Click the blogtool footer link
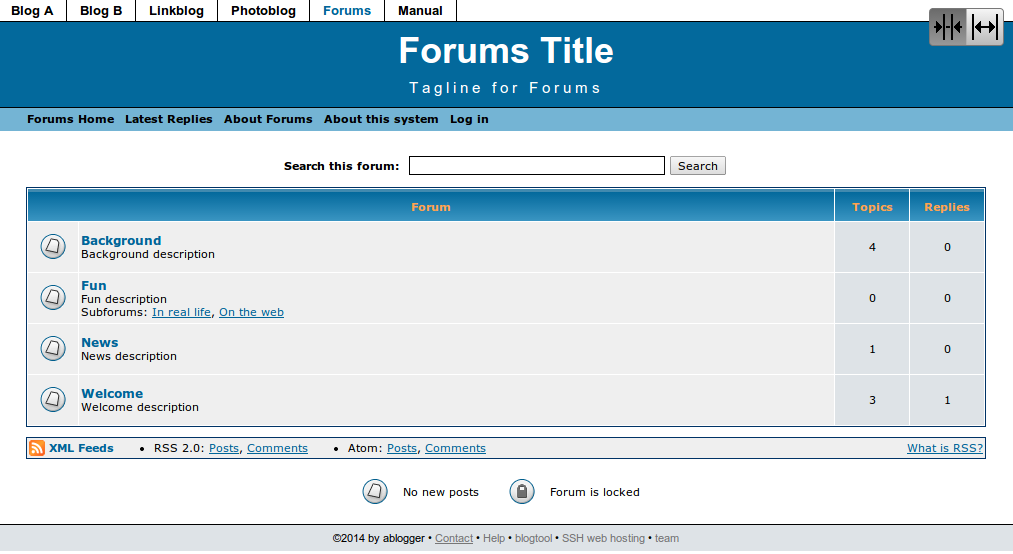The image size is (1013, 554). point(534,538)
